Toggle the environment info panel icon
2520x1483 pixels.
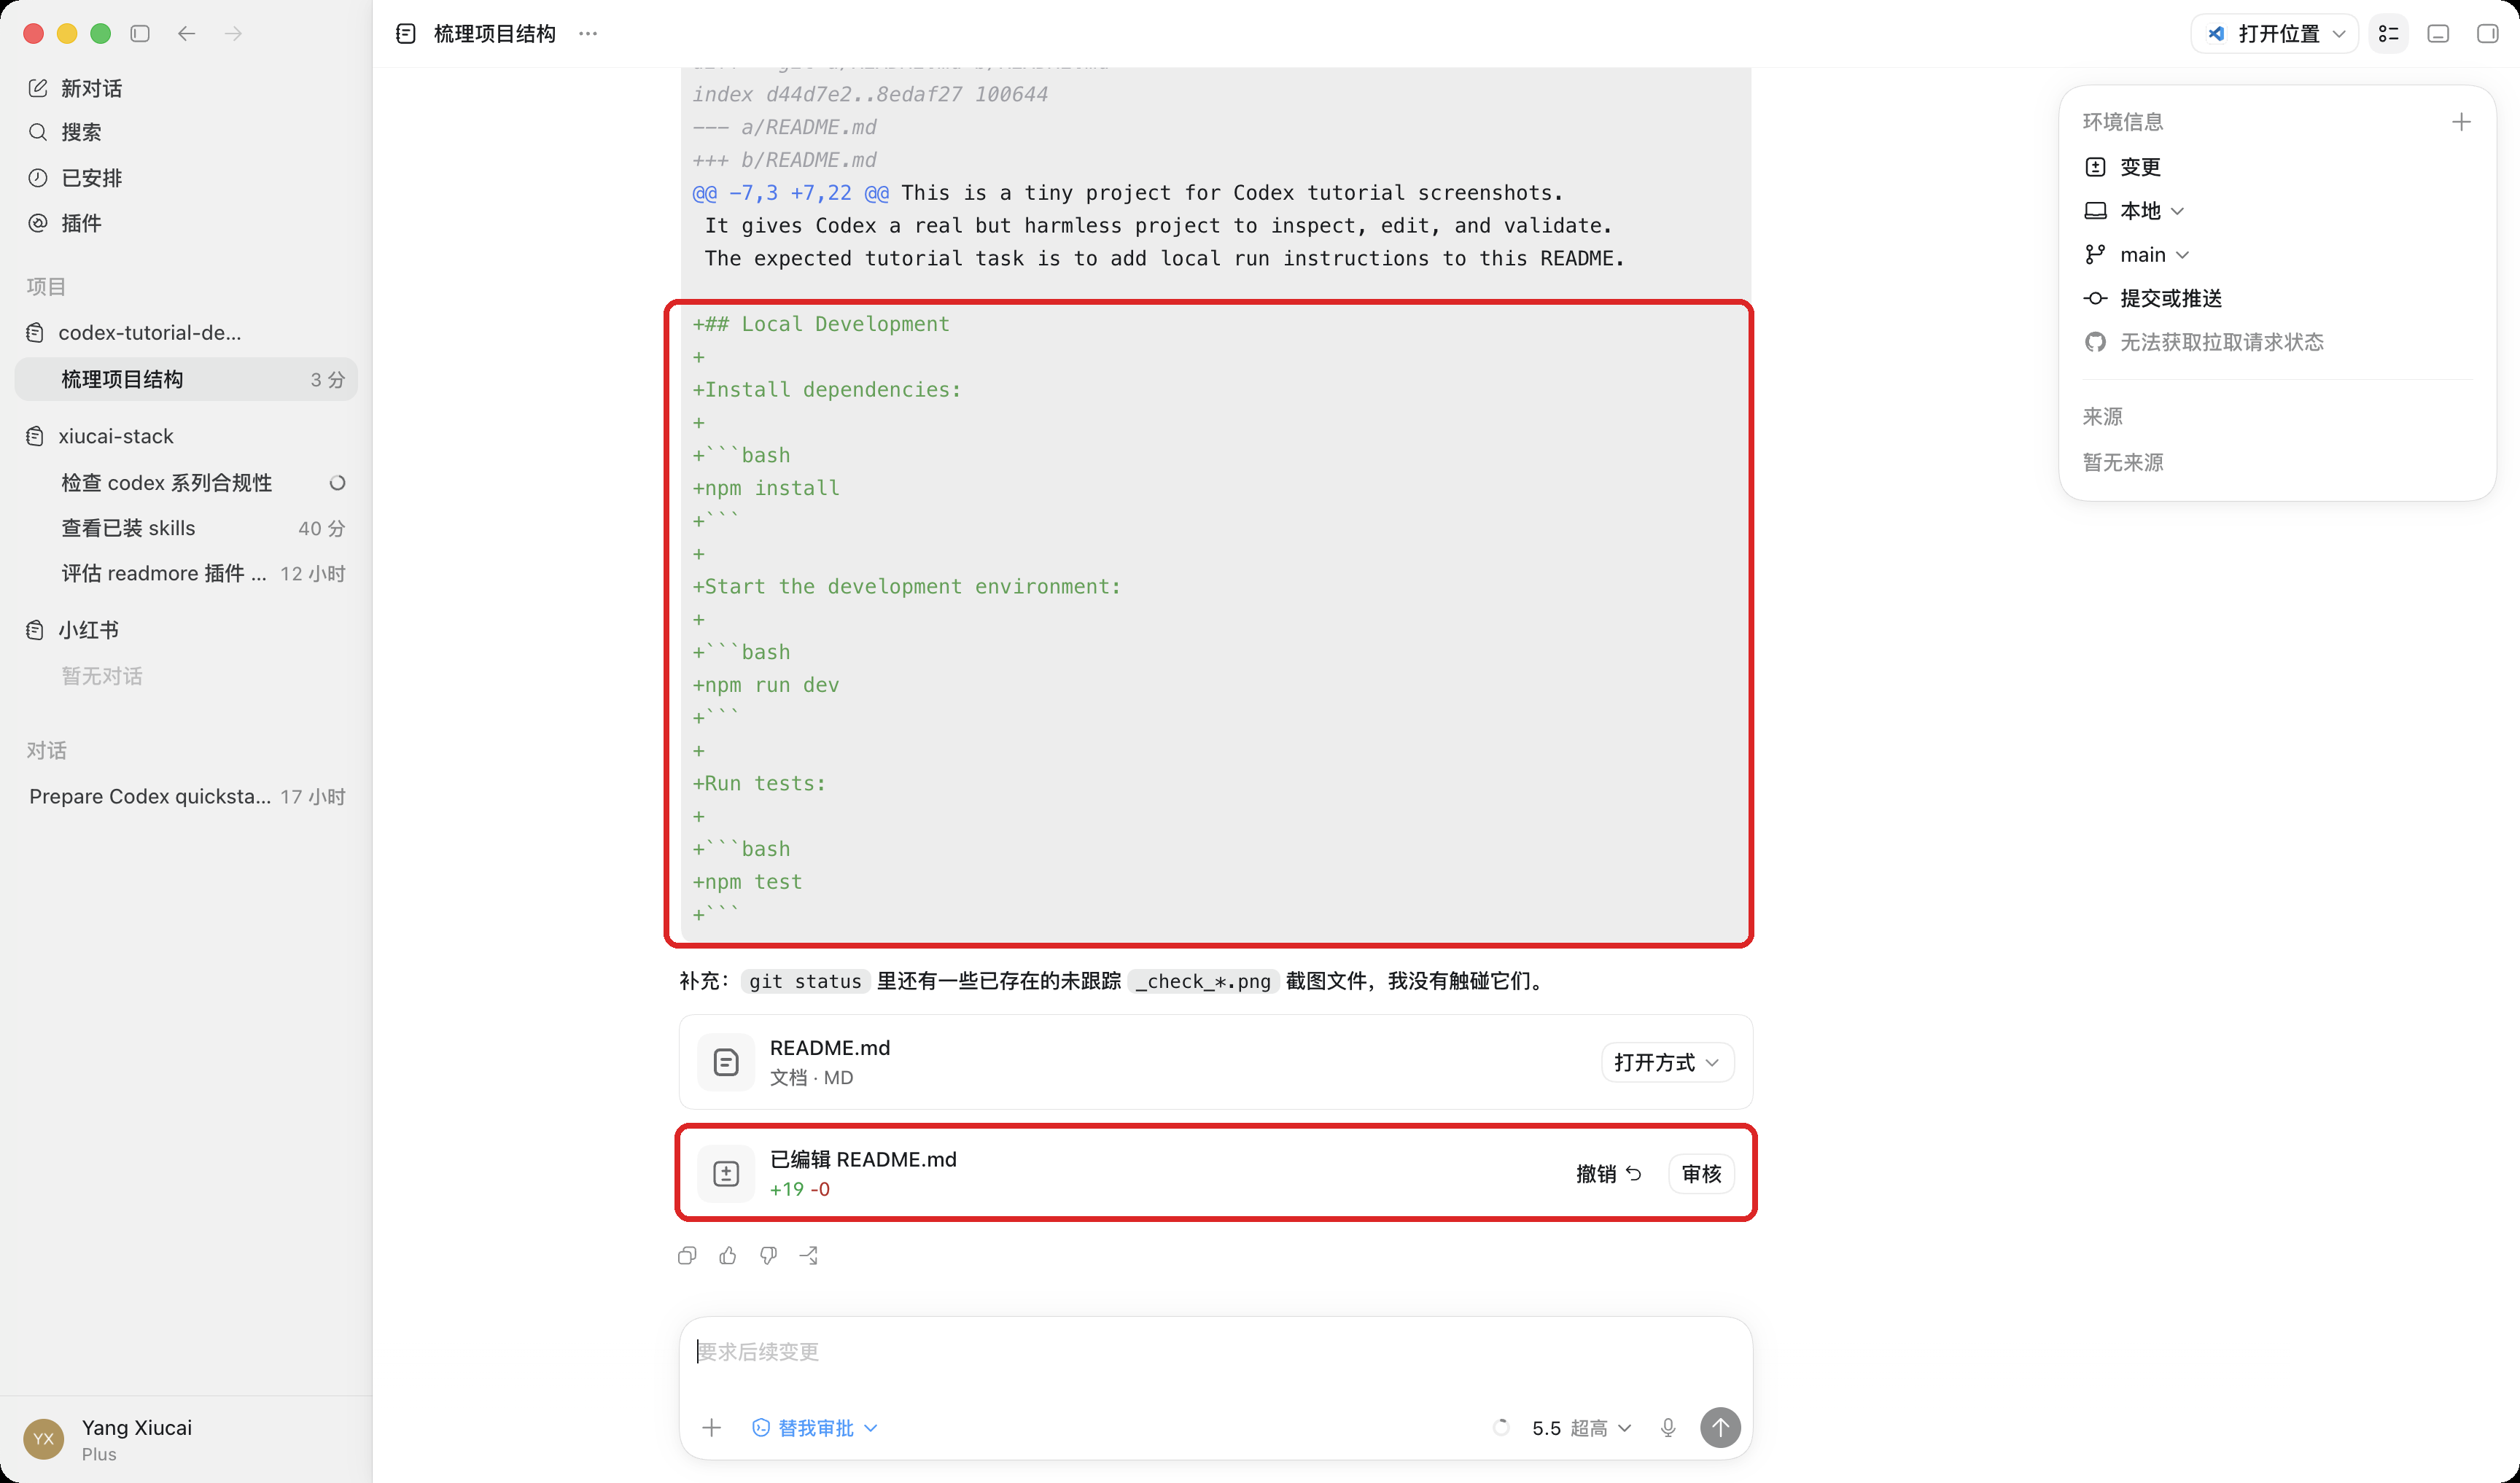pyautogui.click(x=2388, y=34)
